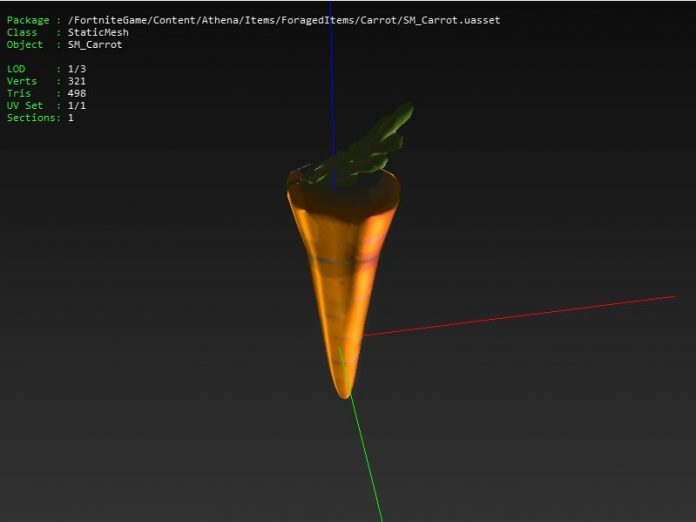This screenshot has height=522, width=696.
Task: Click the 'Tris' label
Action: pos(19,93)
